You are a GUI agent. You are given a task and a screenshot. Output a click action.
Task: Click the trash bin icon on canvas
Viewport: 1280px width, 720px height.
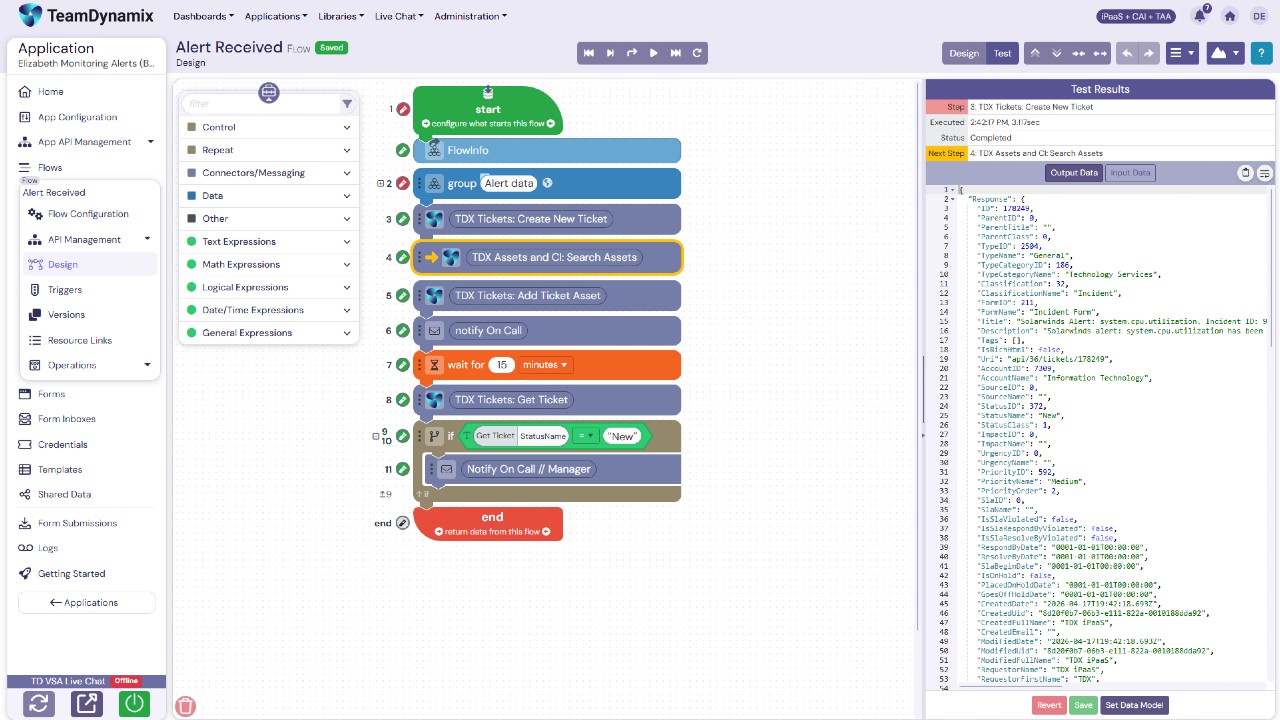point(185,706)
